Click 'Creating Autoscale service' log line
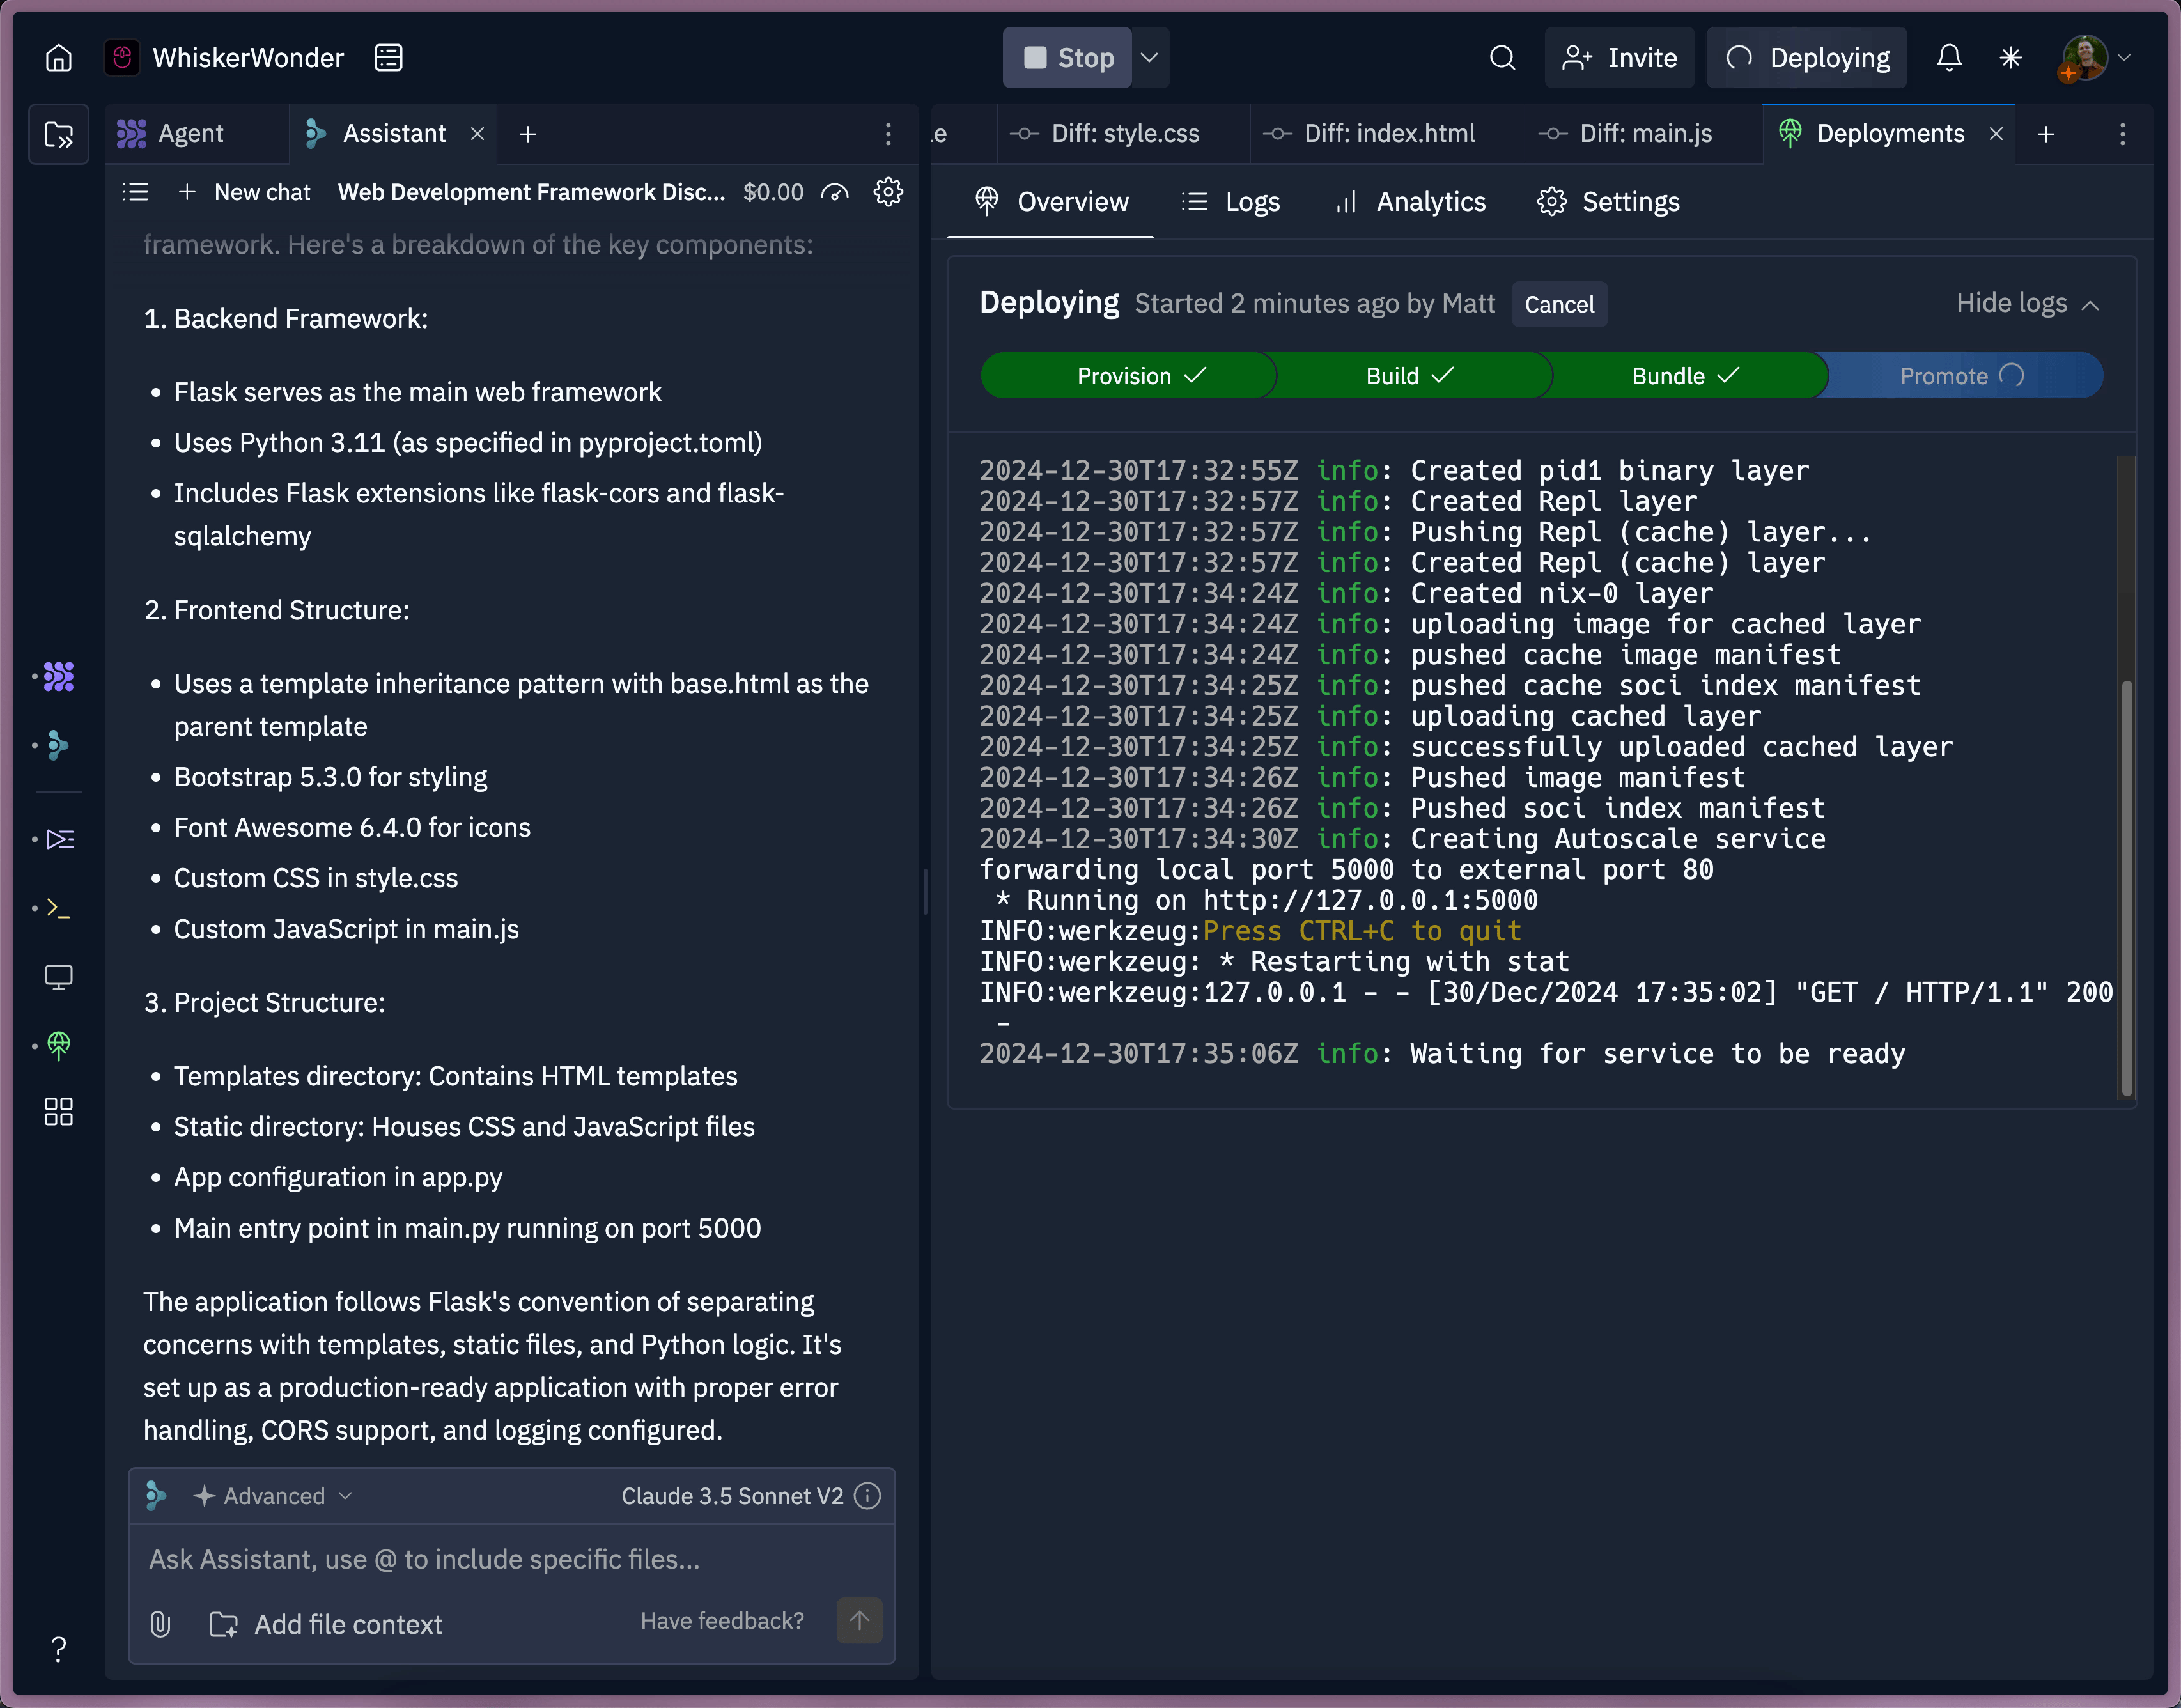Viewport: 2181px width, 1708px height. tap(1402, 839)
